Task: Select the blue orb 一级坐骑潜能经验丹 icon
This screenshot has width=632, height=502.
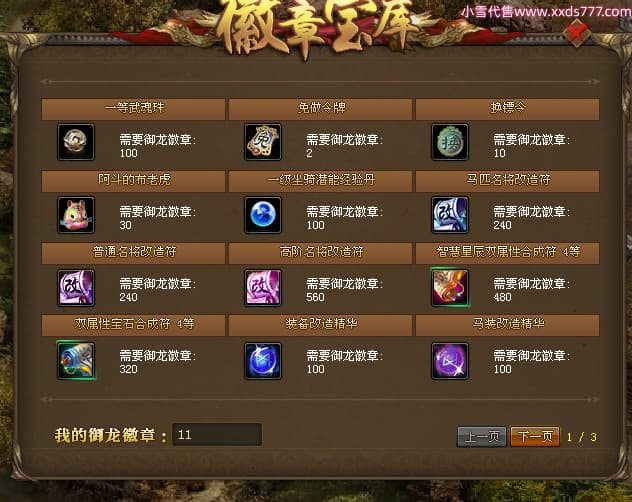Action: tap(263, 215)
